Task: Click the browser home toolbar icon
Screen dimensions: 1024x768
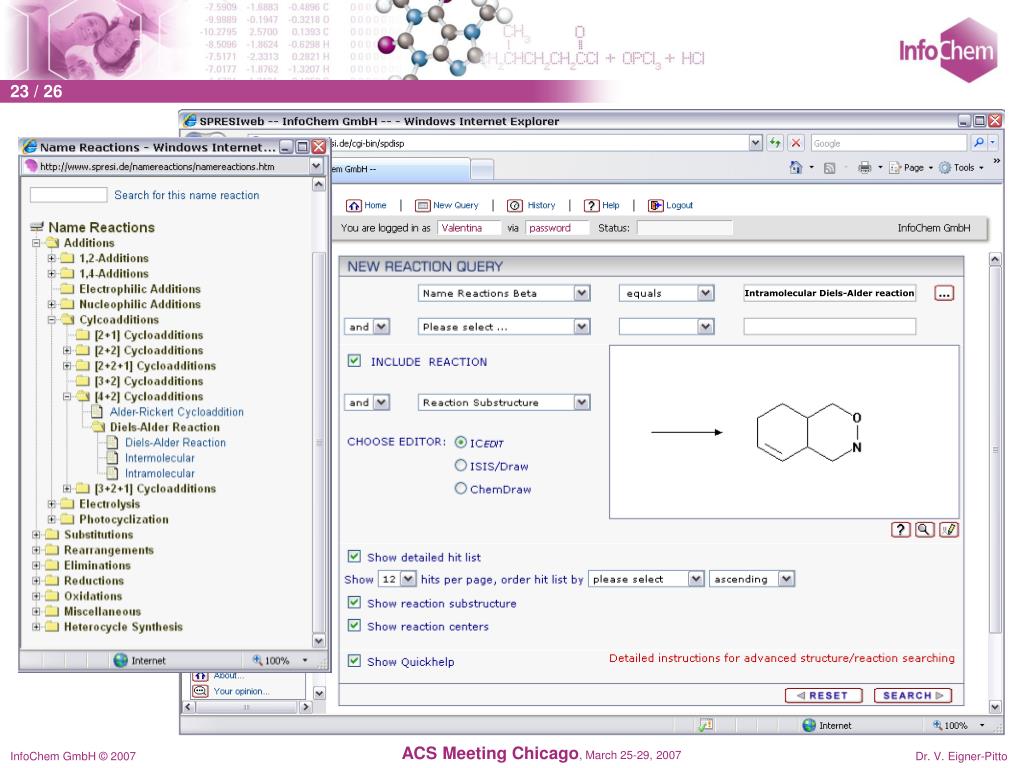Action: (795, 168)
